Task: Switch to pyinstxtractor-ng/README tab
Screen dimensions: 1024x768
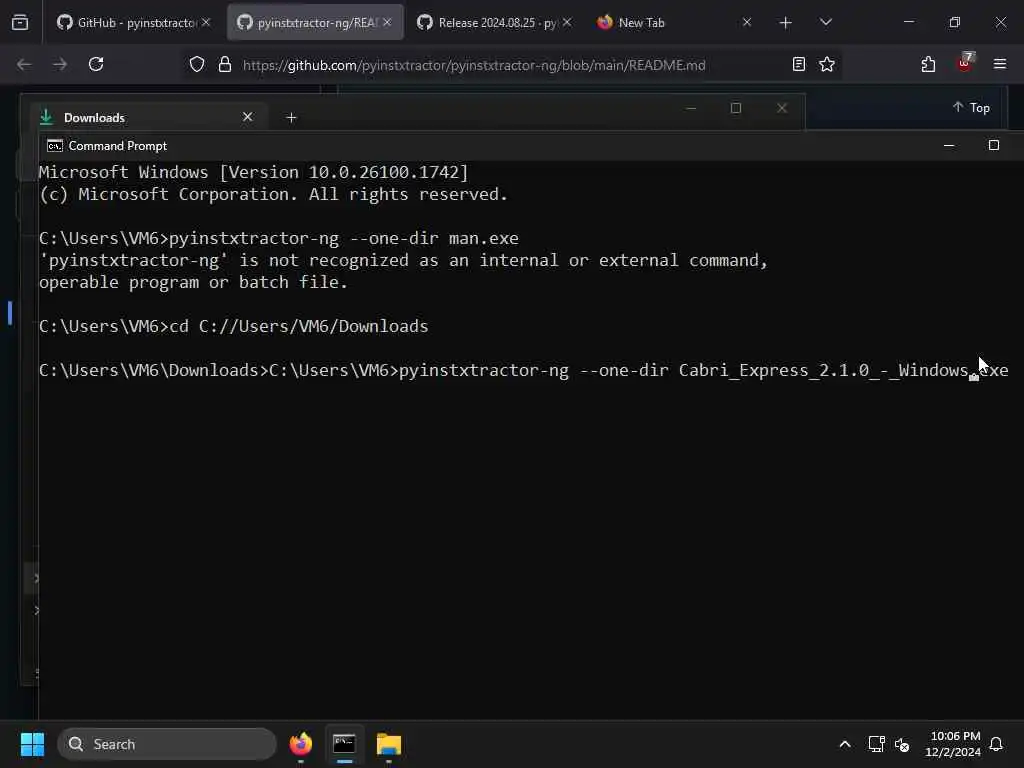Action: pyautogui.click(x=315, y=22)
